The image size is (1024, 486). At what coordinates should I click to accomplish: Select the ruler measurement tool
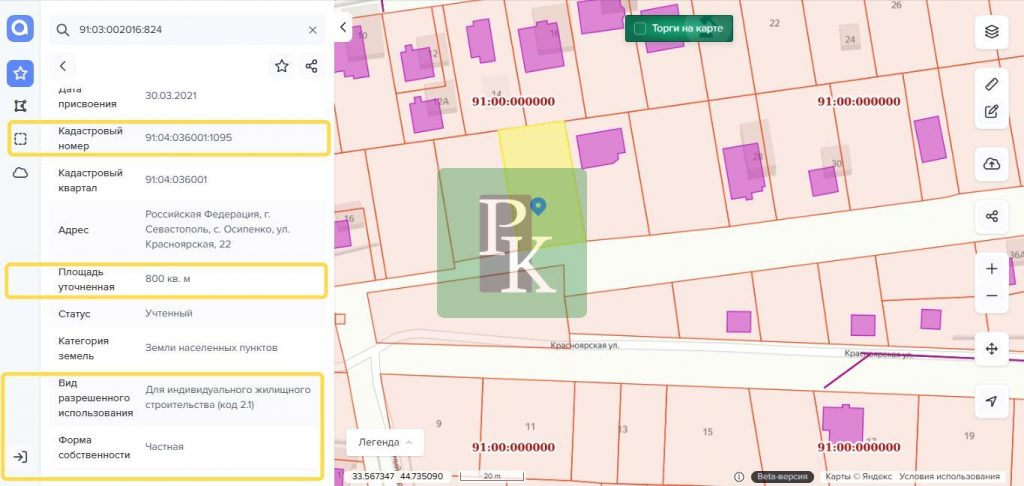click(991, 84)
